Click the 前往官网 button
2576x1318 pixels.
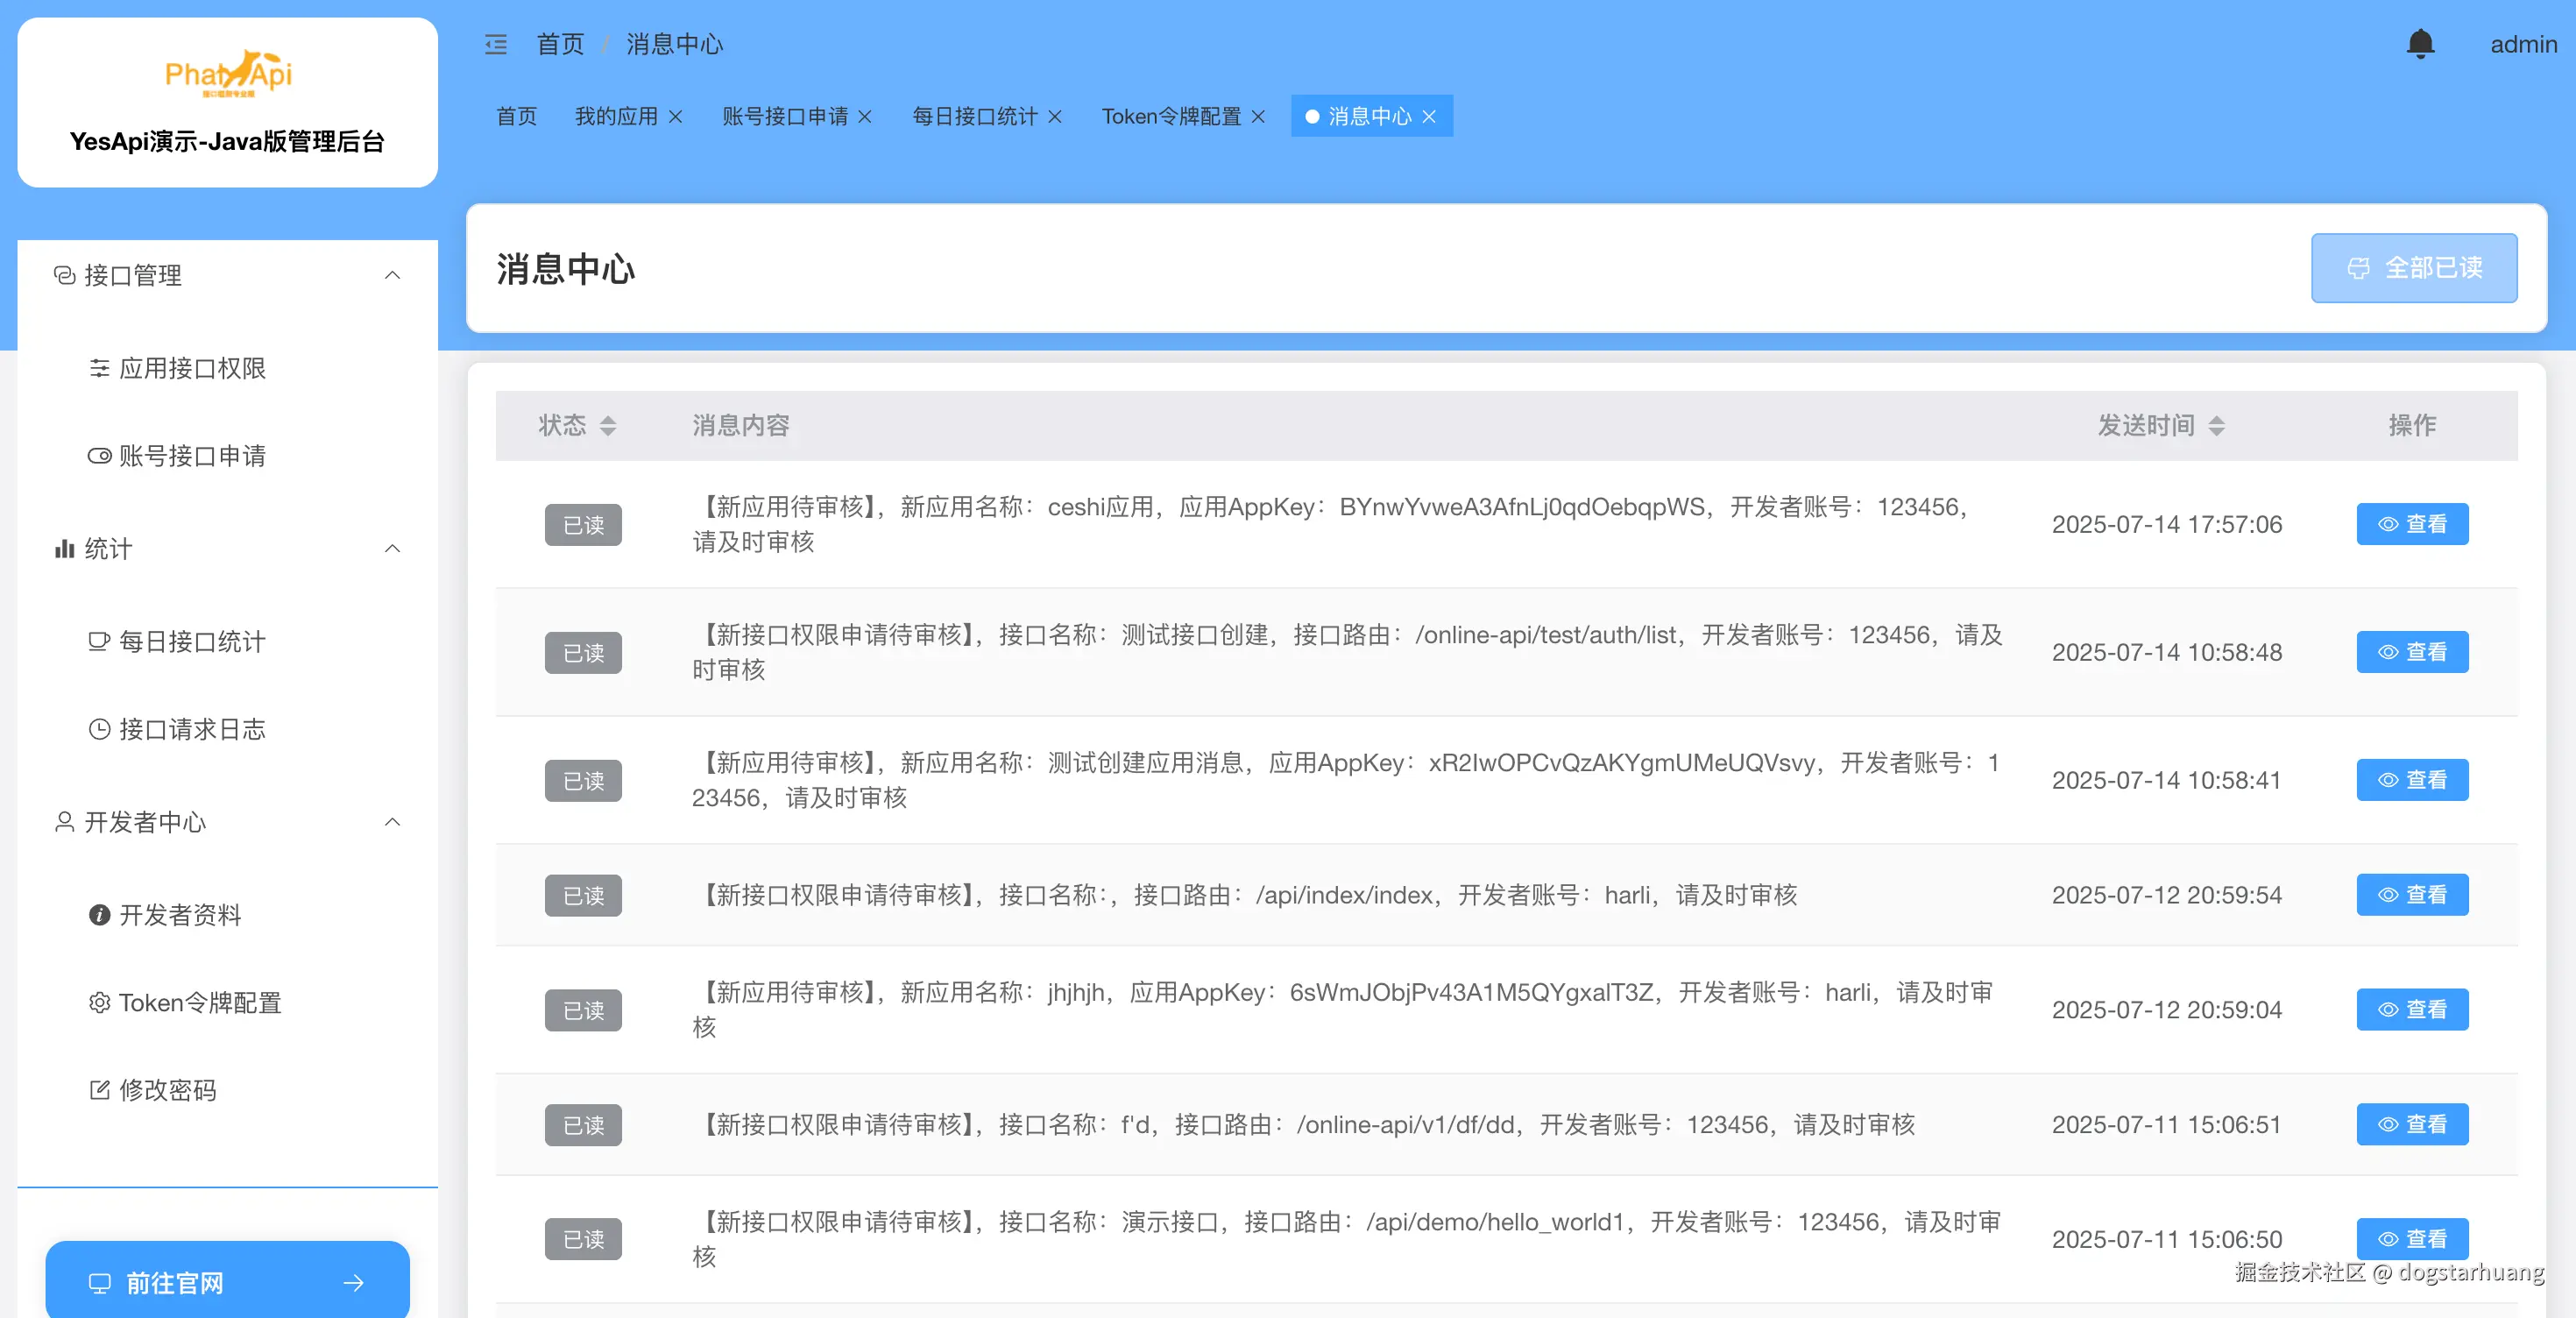point(227,1282)
